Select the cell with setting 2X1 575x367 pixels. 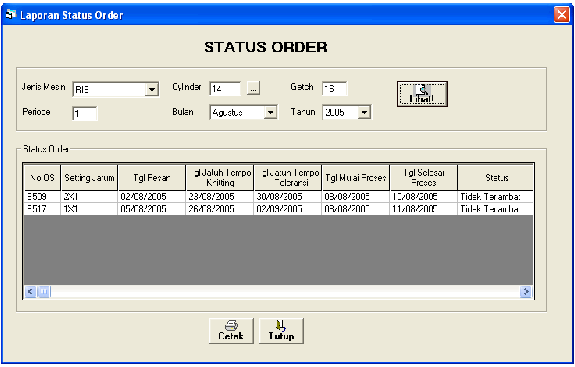tap(89, 197)
